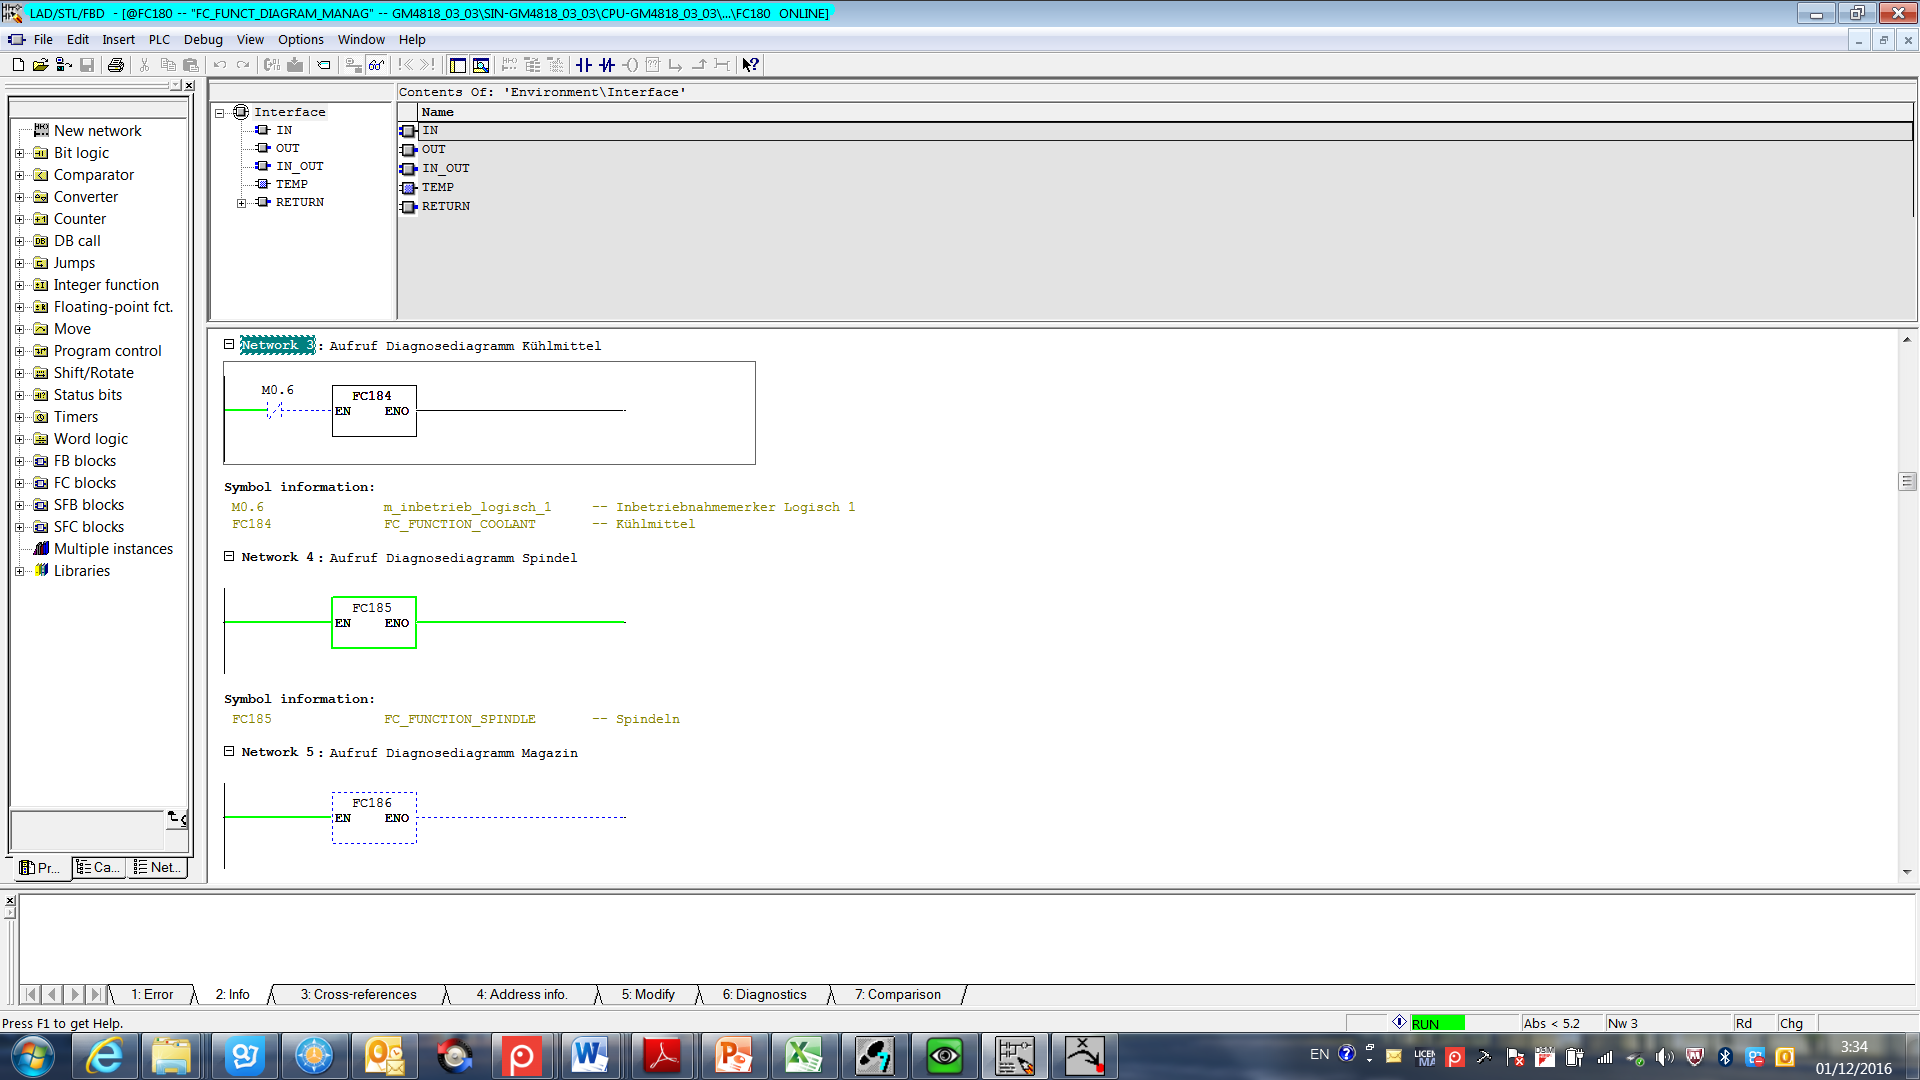The width and height of the screenshot is (1920, 1080).
Task: Click the Open file toolbar icon
Action: coord(40,65)
